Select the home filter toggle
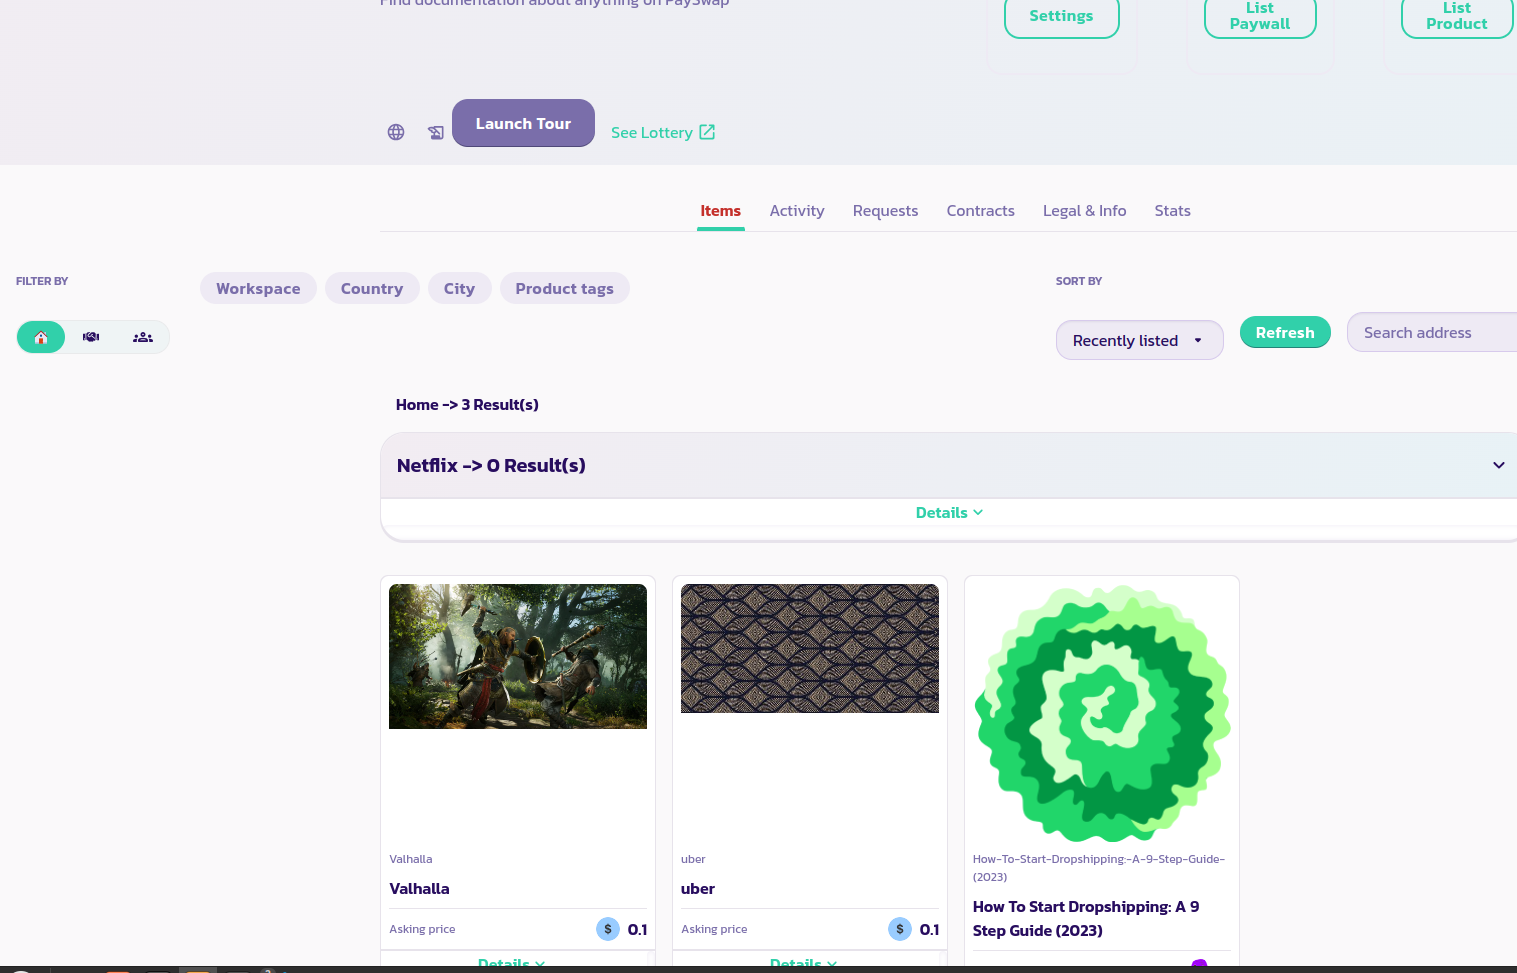The height and width of the screenshot is (973, 1517). pyautogui.click(x=41, y=337)
